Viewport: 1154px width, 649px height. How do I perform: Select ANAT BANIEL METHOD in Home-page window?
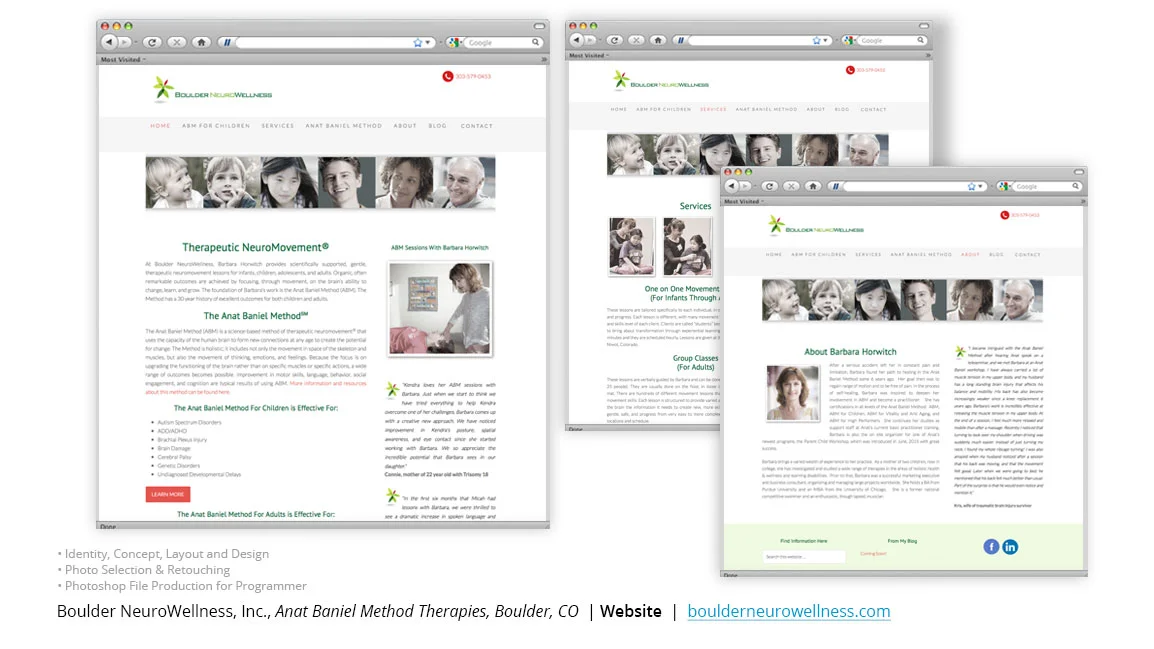click(344, 126)
